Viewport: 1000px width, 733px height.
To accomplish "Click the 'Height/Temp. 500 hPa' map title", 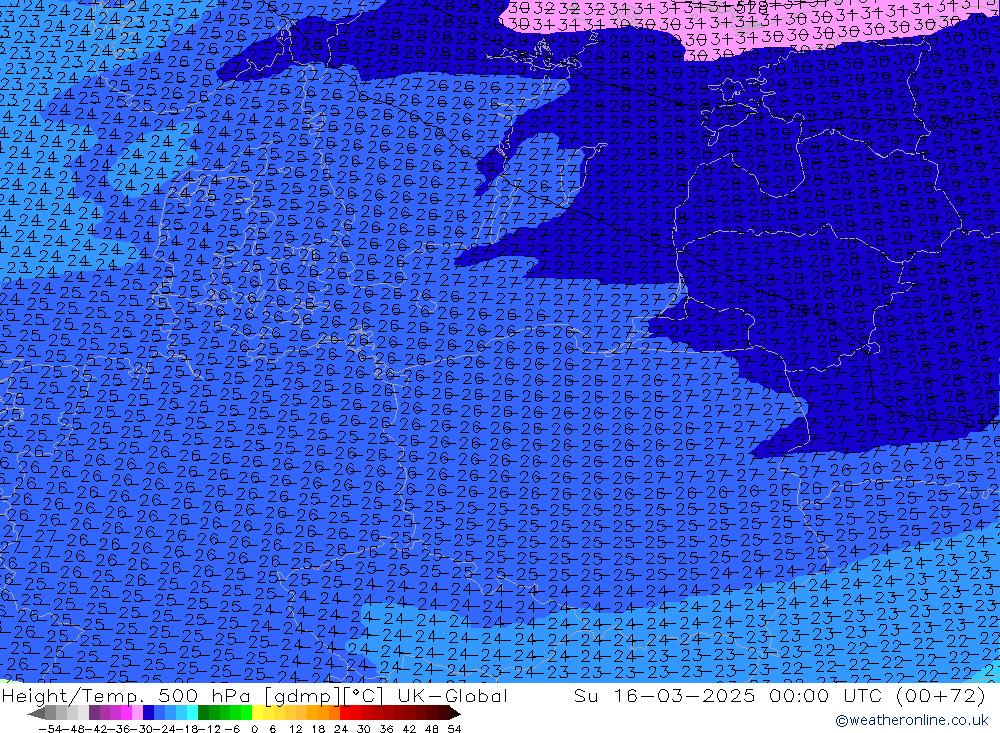I will point(126,695).
